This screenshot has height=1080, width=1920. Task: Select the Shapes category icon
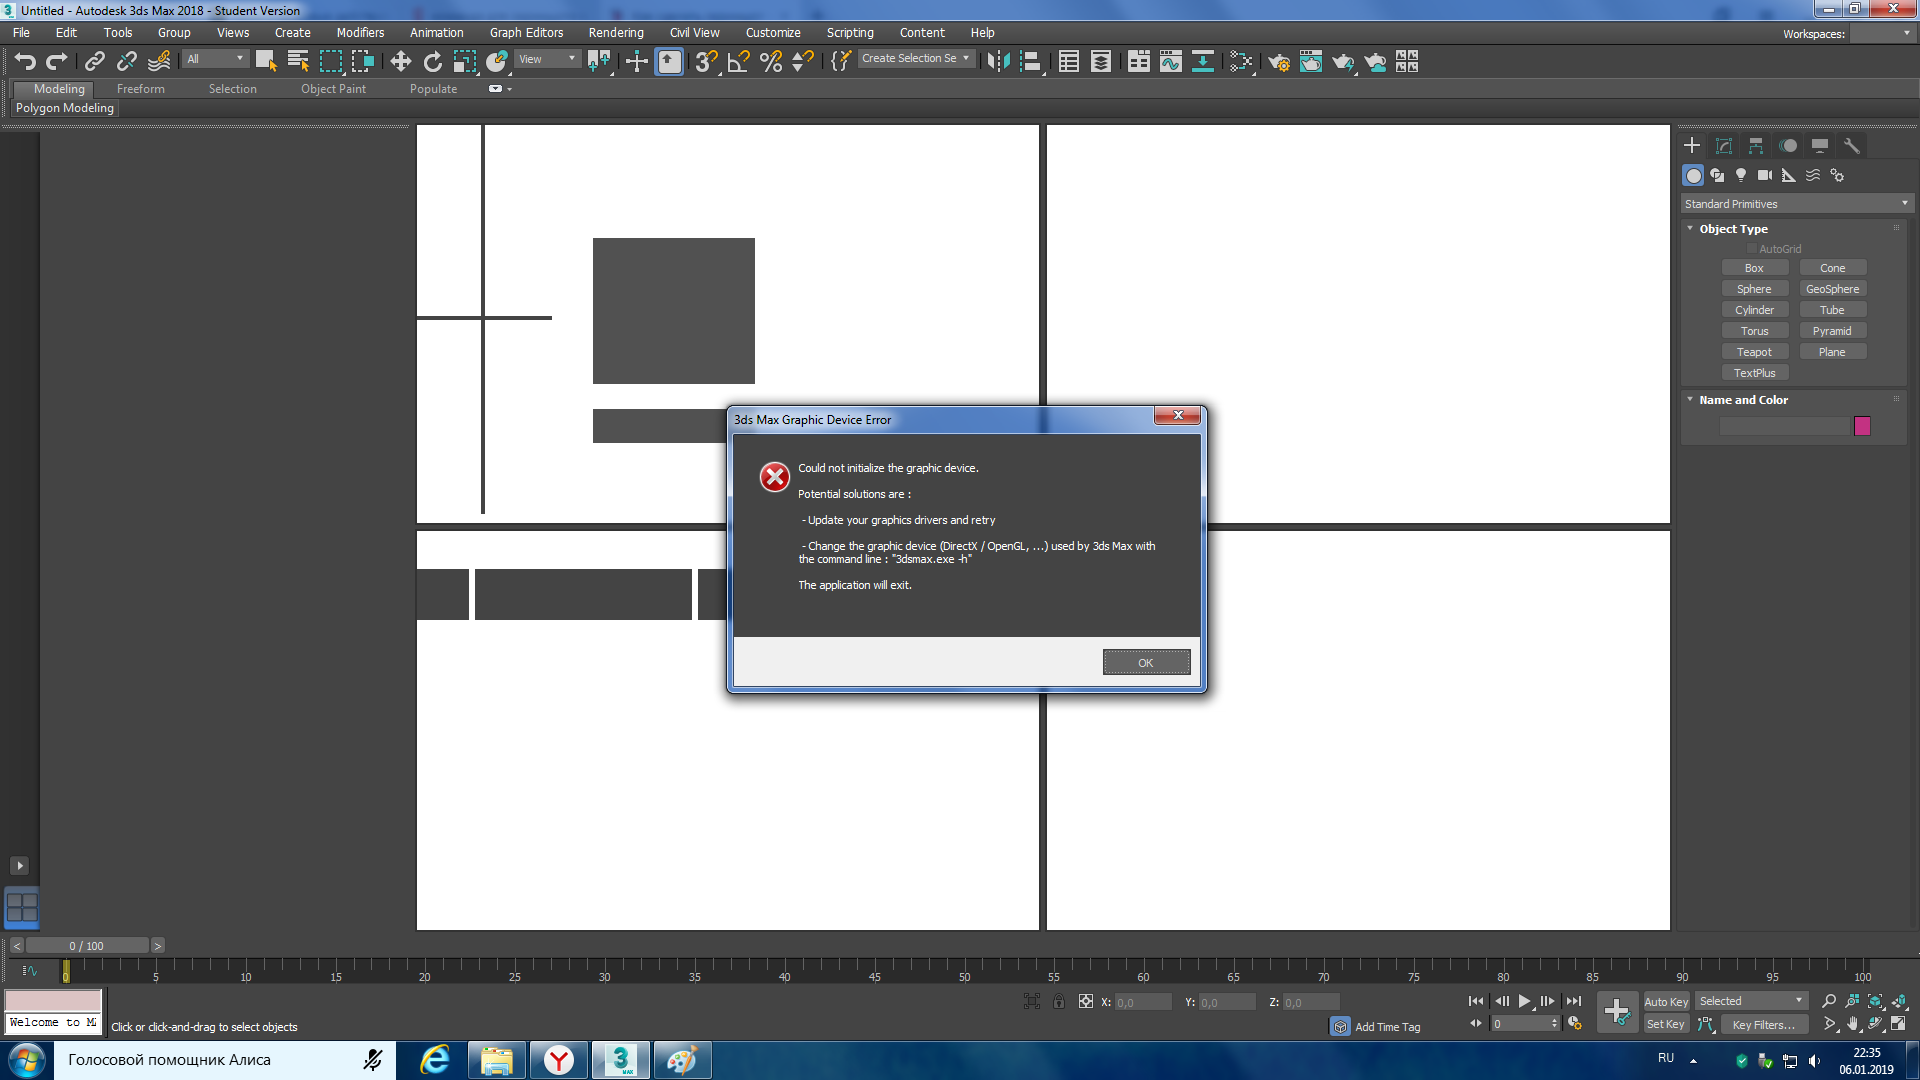coord(1717,175)
